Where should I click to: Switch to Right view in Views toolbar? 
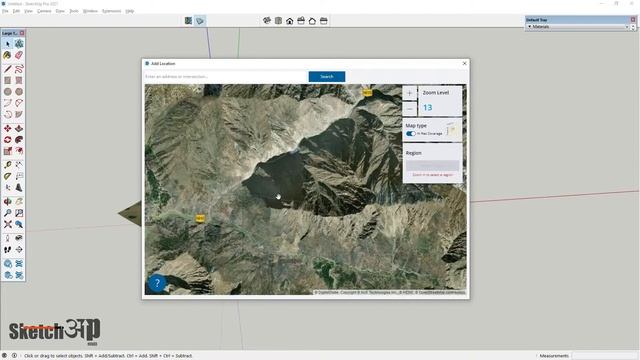[x=301, y=21]
